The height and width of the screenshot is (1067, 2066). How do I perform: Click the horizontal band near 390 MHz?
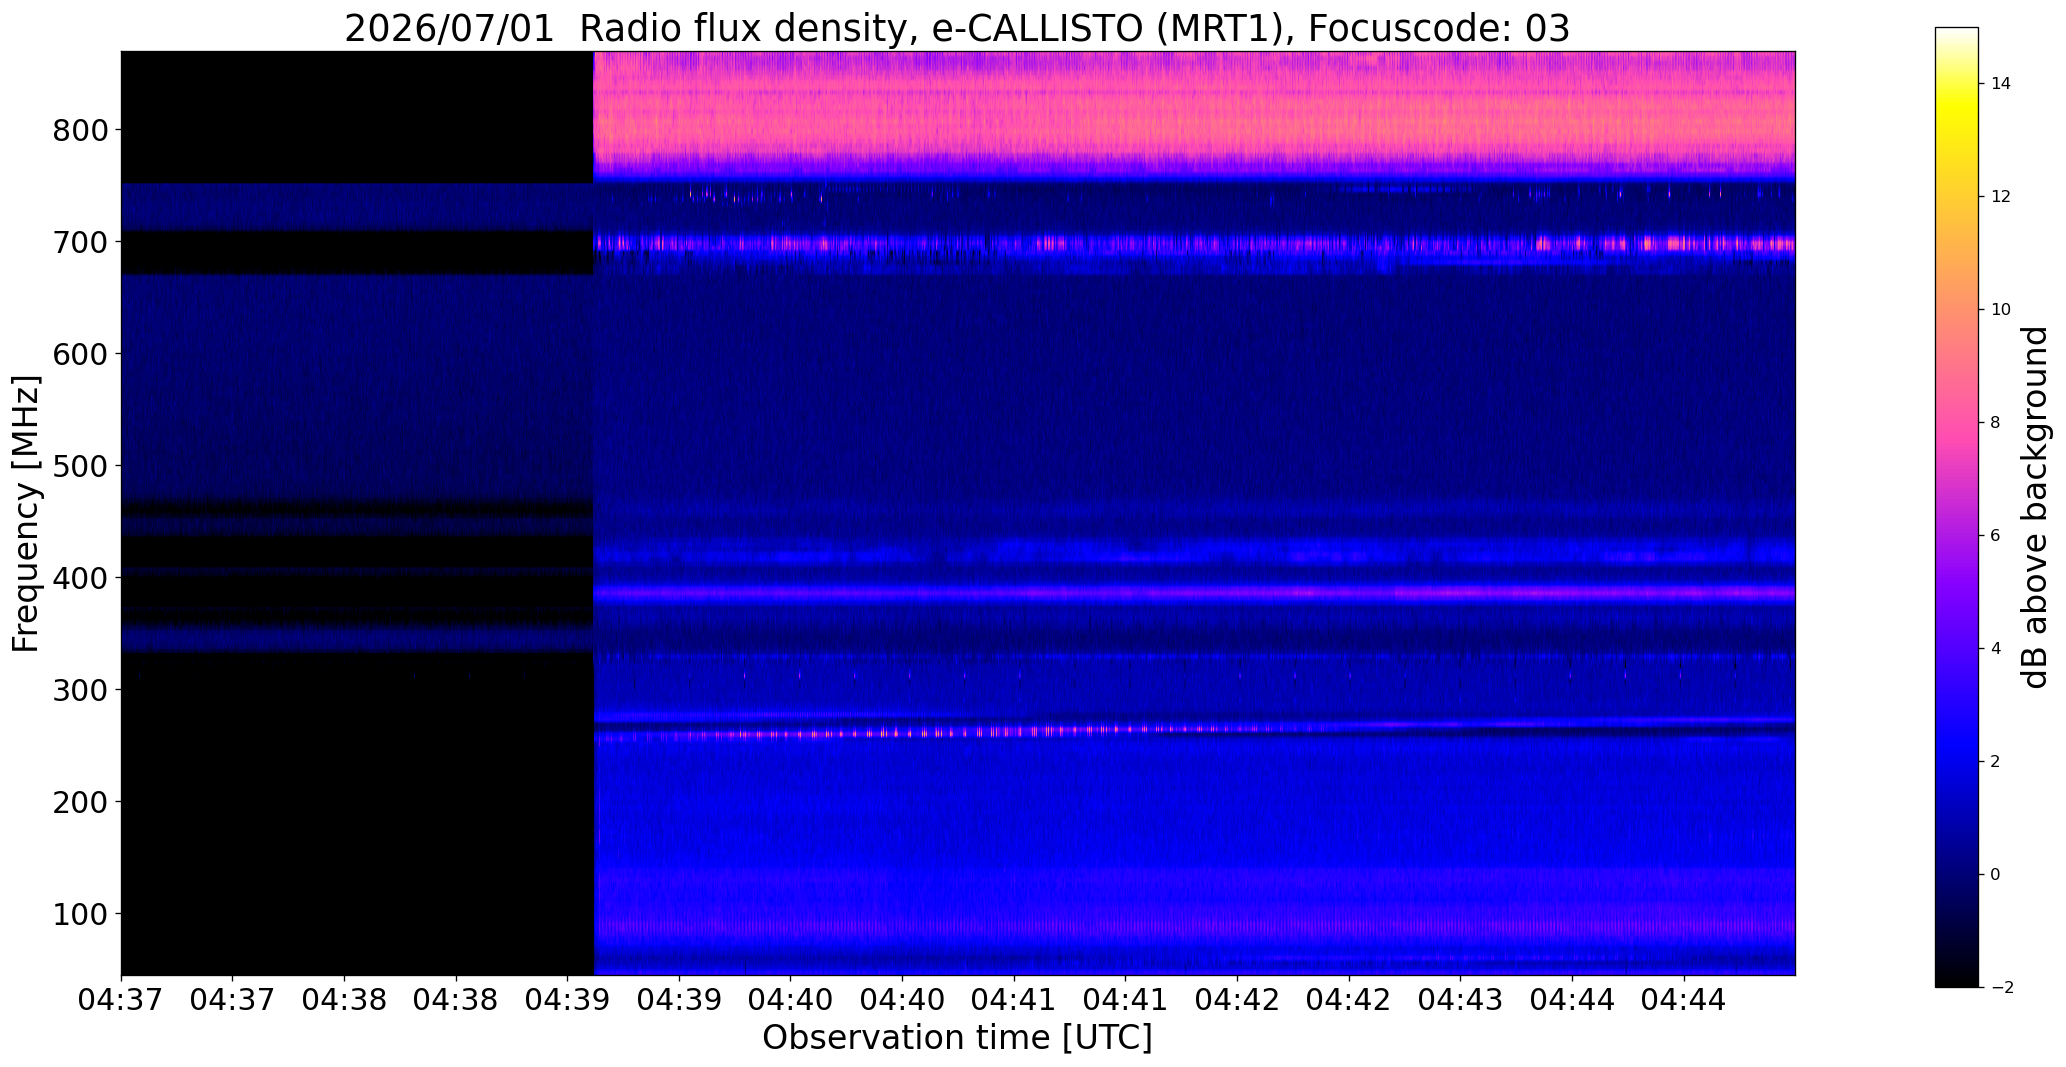coord(1194,592)
